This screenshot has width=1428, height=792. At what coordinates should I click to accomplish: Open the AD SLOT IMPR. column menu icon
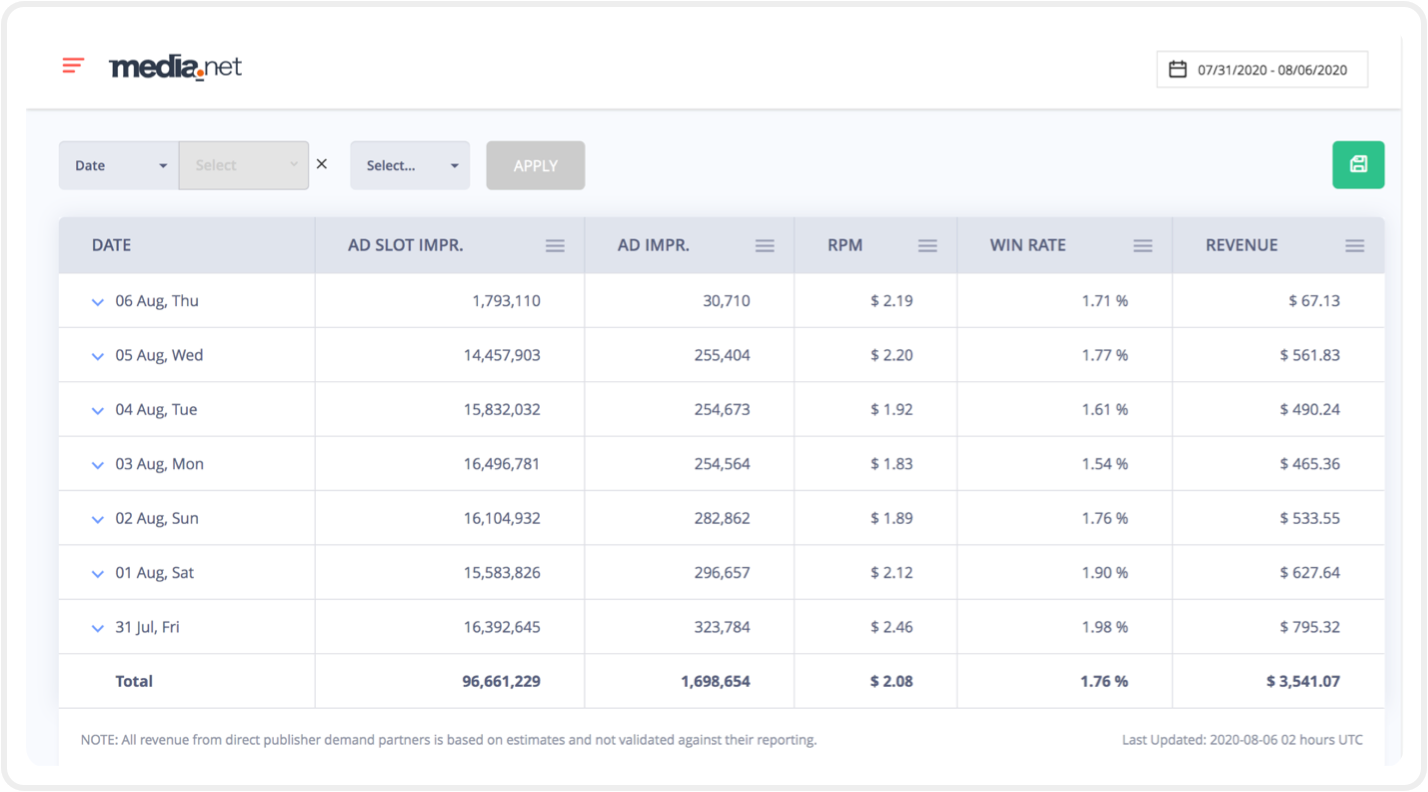pos(555,246)
